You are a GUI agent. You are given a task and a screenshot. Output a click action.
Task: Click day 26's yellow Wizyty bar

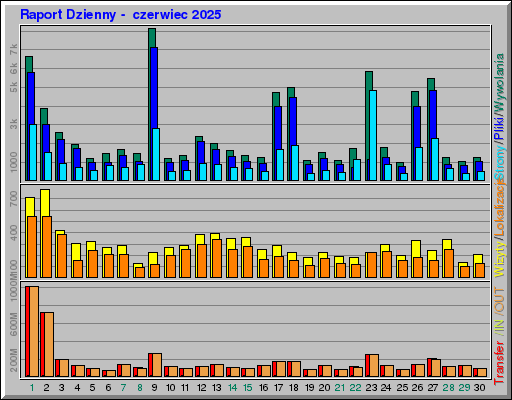click(416, 249)
